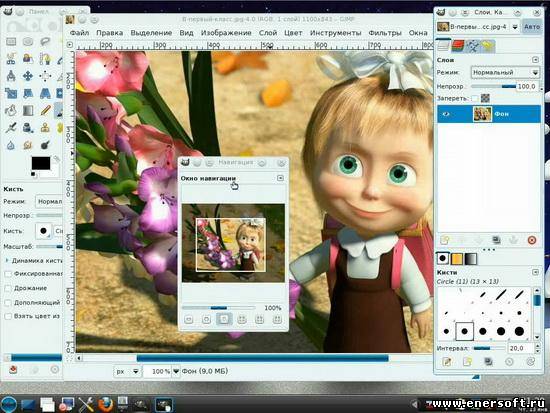The width and height of the screenshot is (550, 413).
Task: Open layer Режим dropdown showing Нормальный
Action: (x=505, y=73)
